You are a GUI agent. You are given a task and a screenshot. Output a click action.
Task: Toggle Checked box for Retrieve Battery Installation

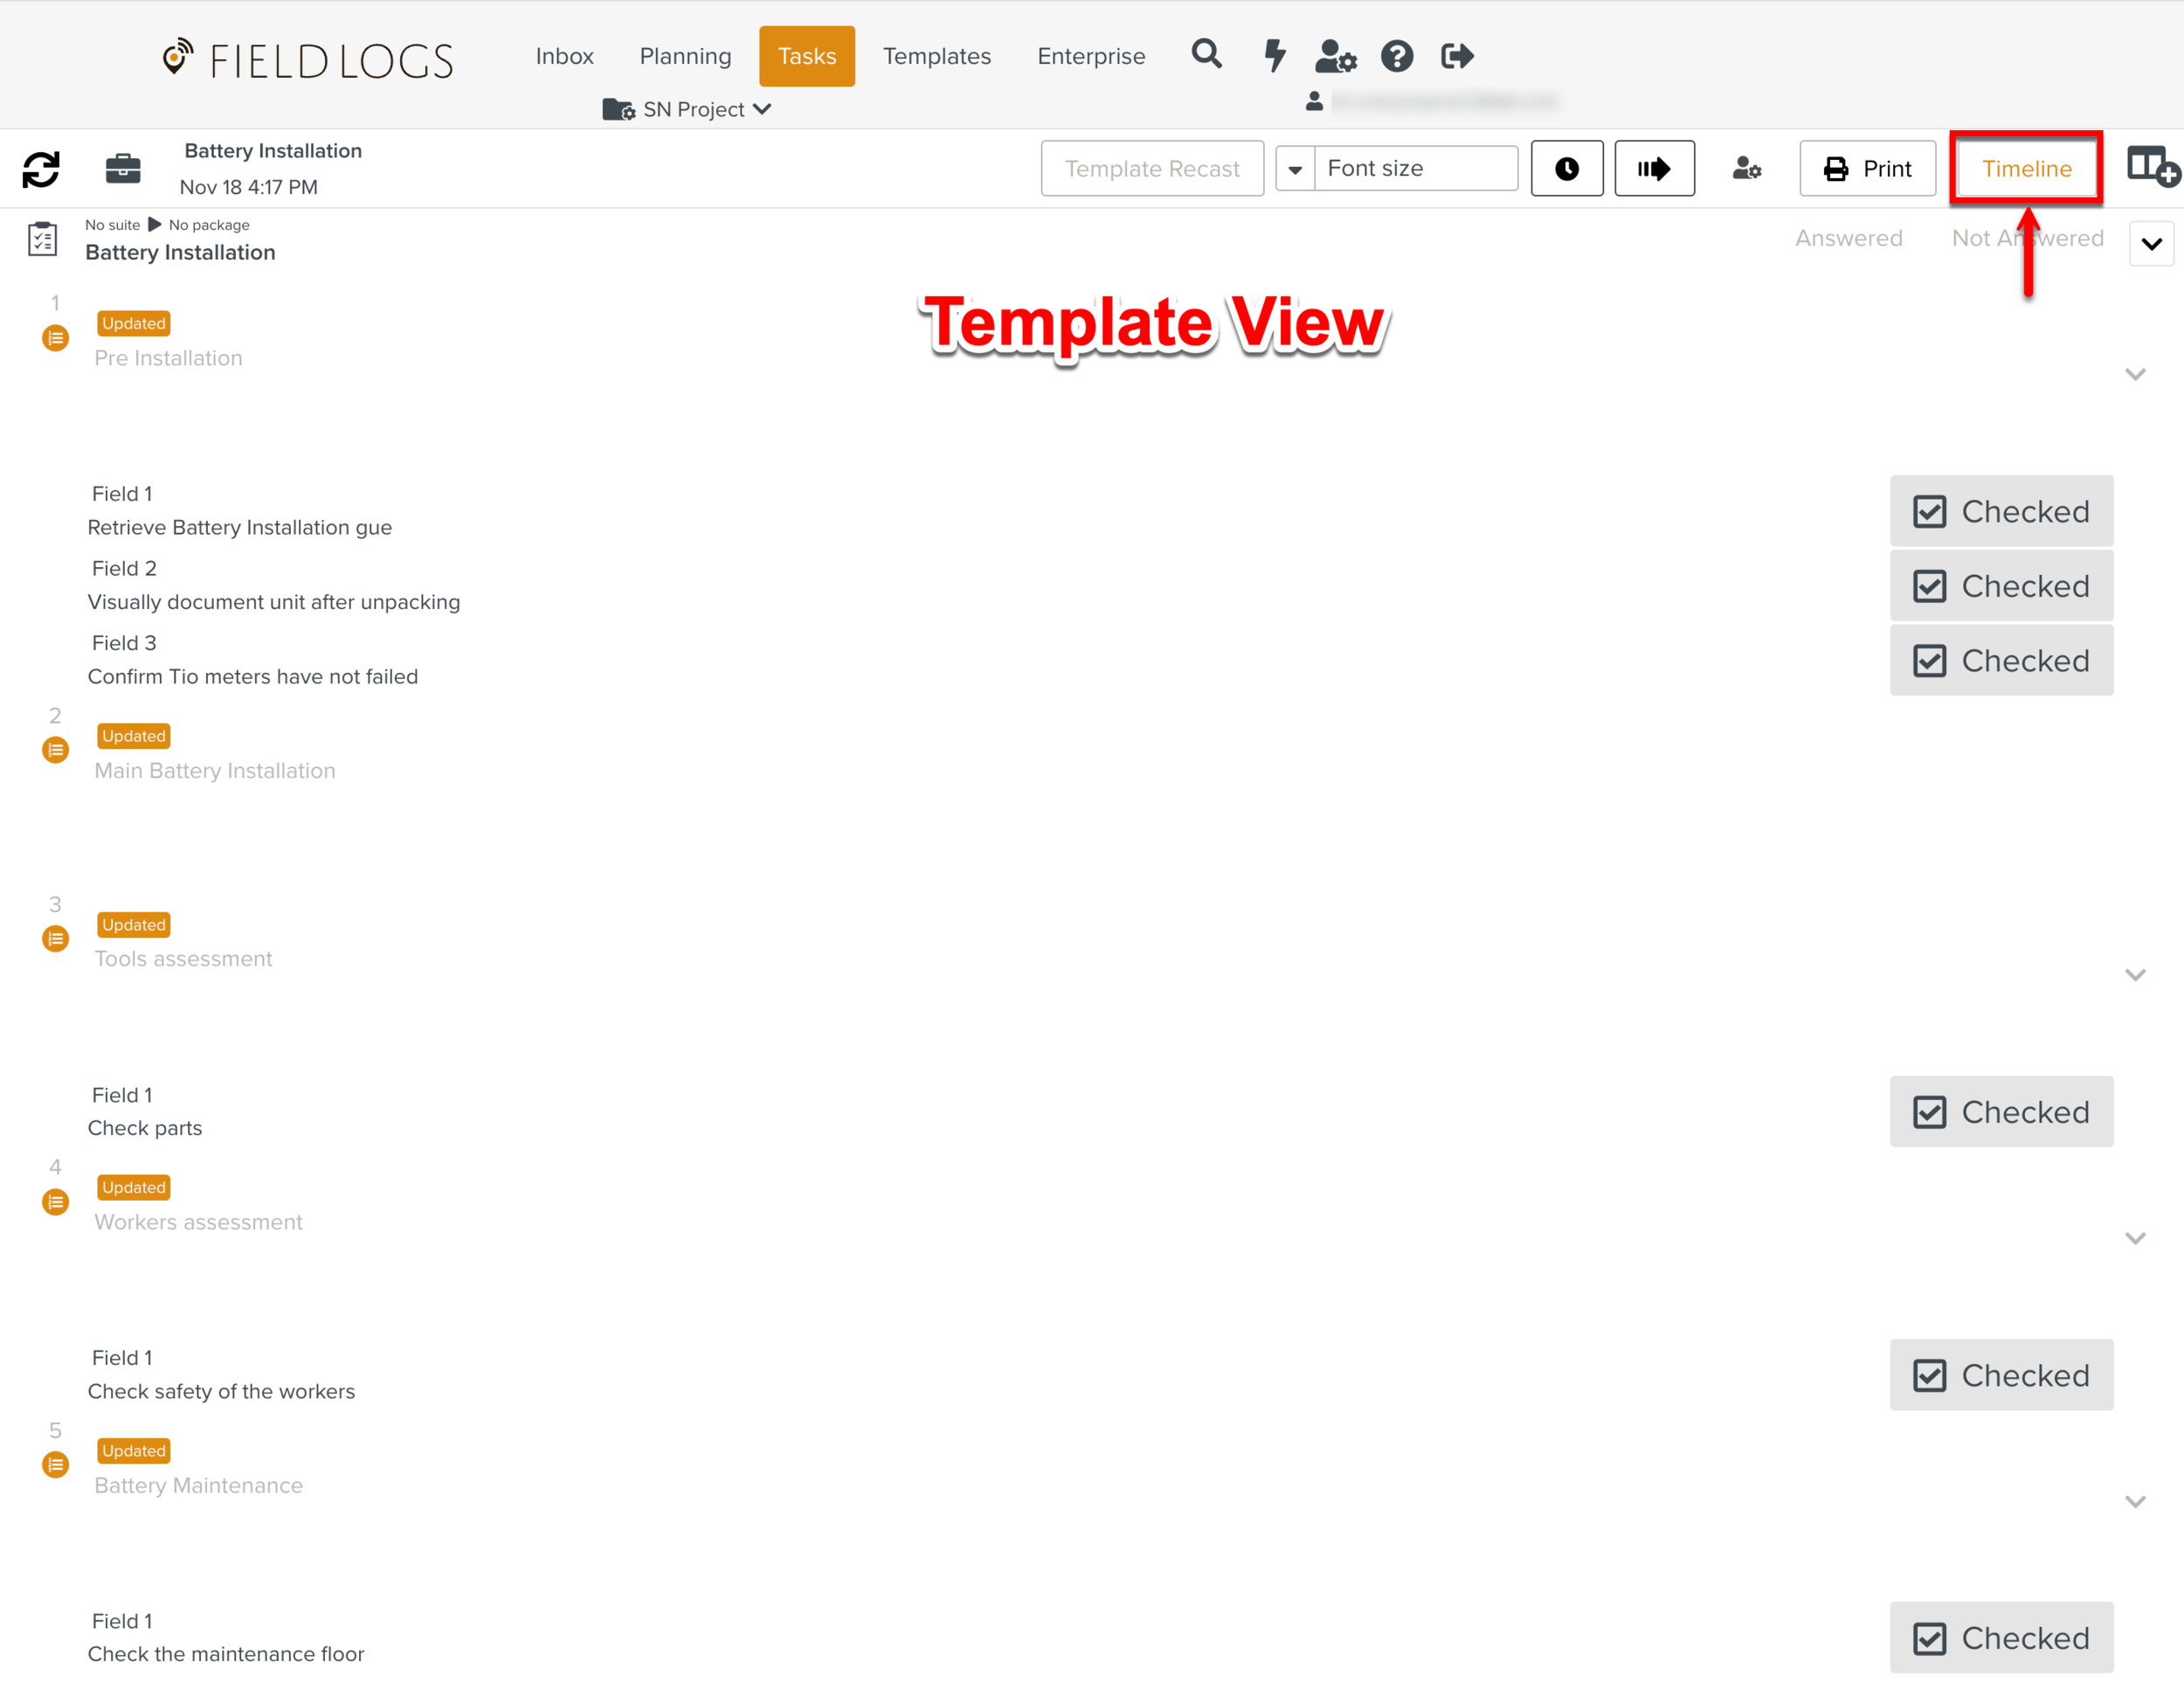click(x=2000, y=511)
